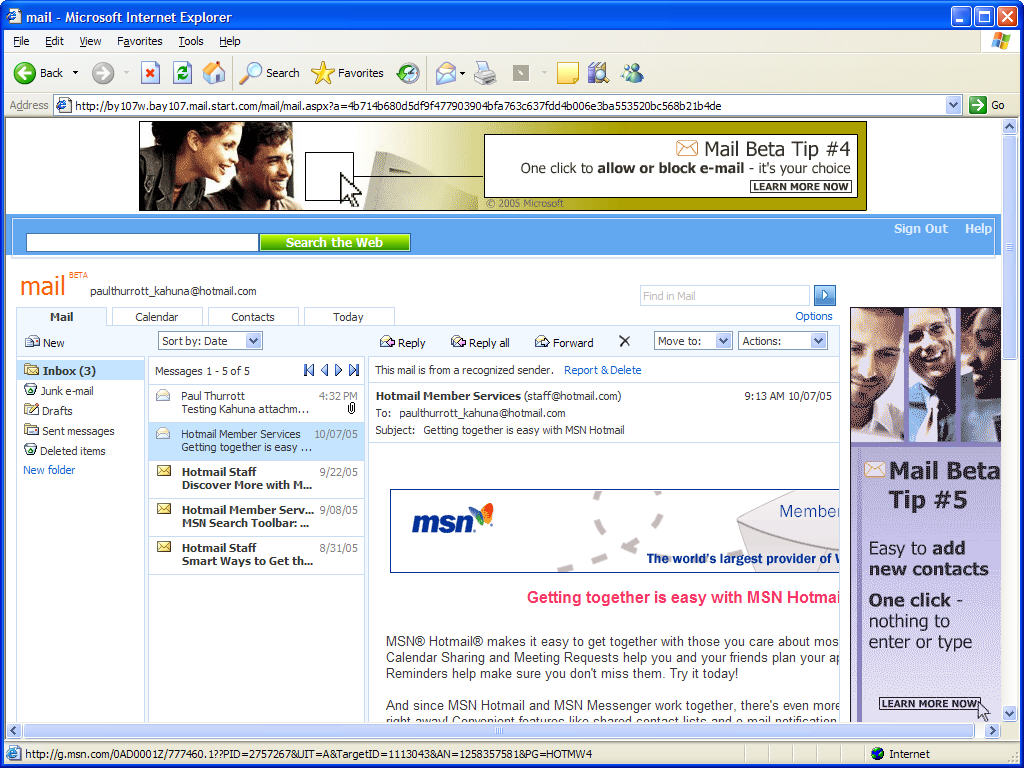The image size is (1024, 768).
Task: Open the Options link
Action: tap(814, 316)
